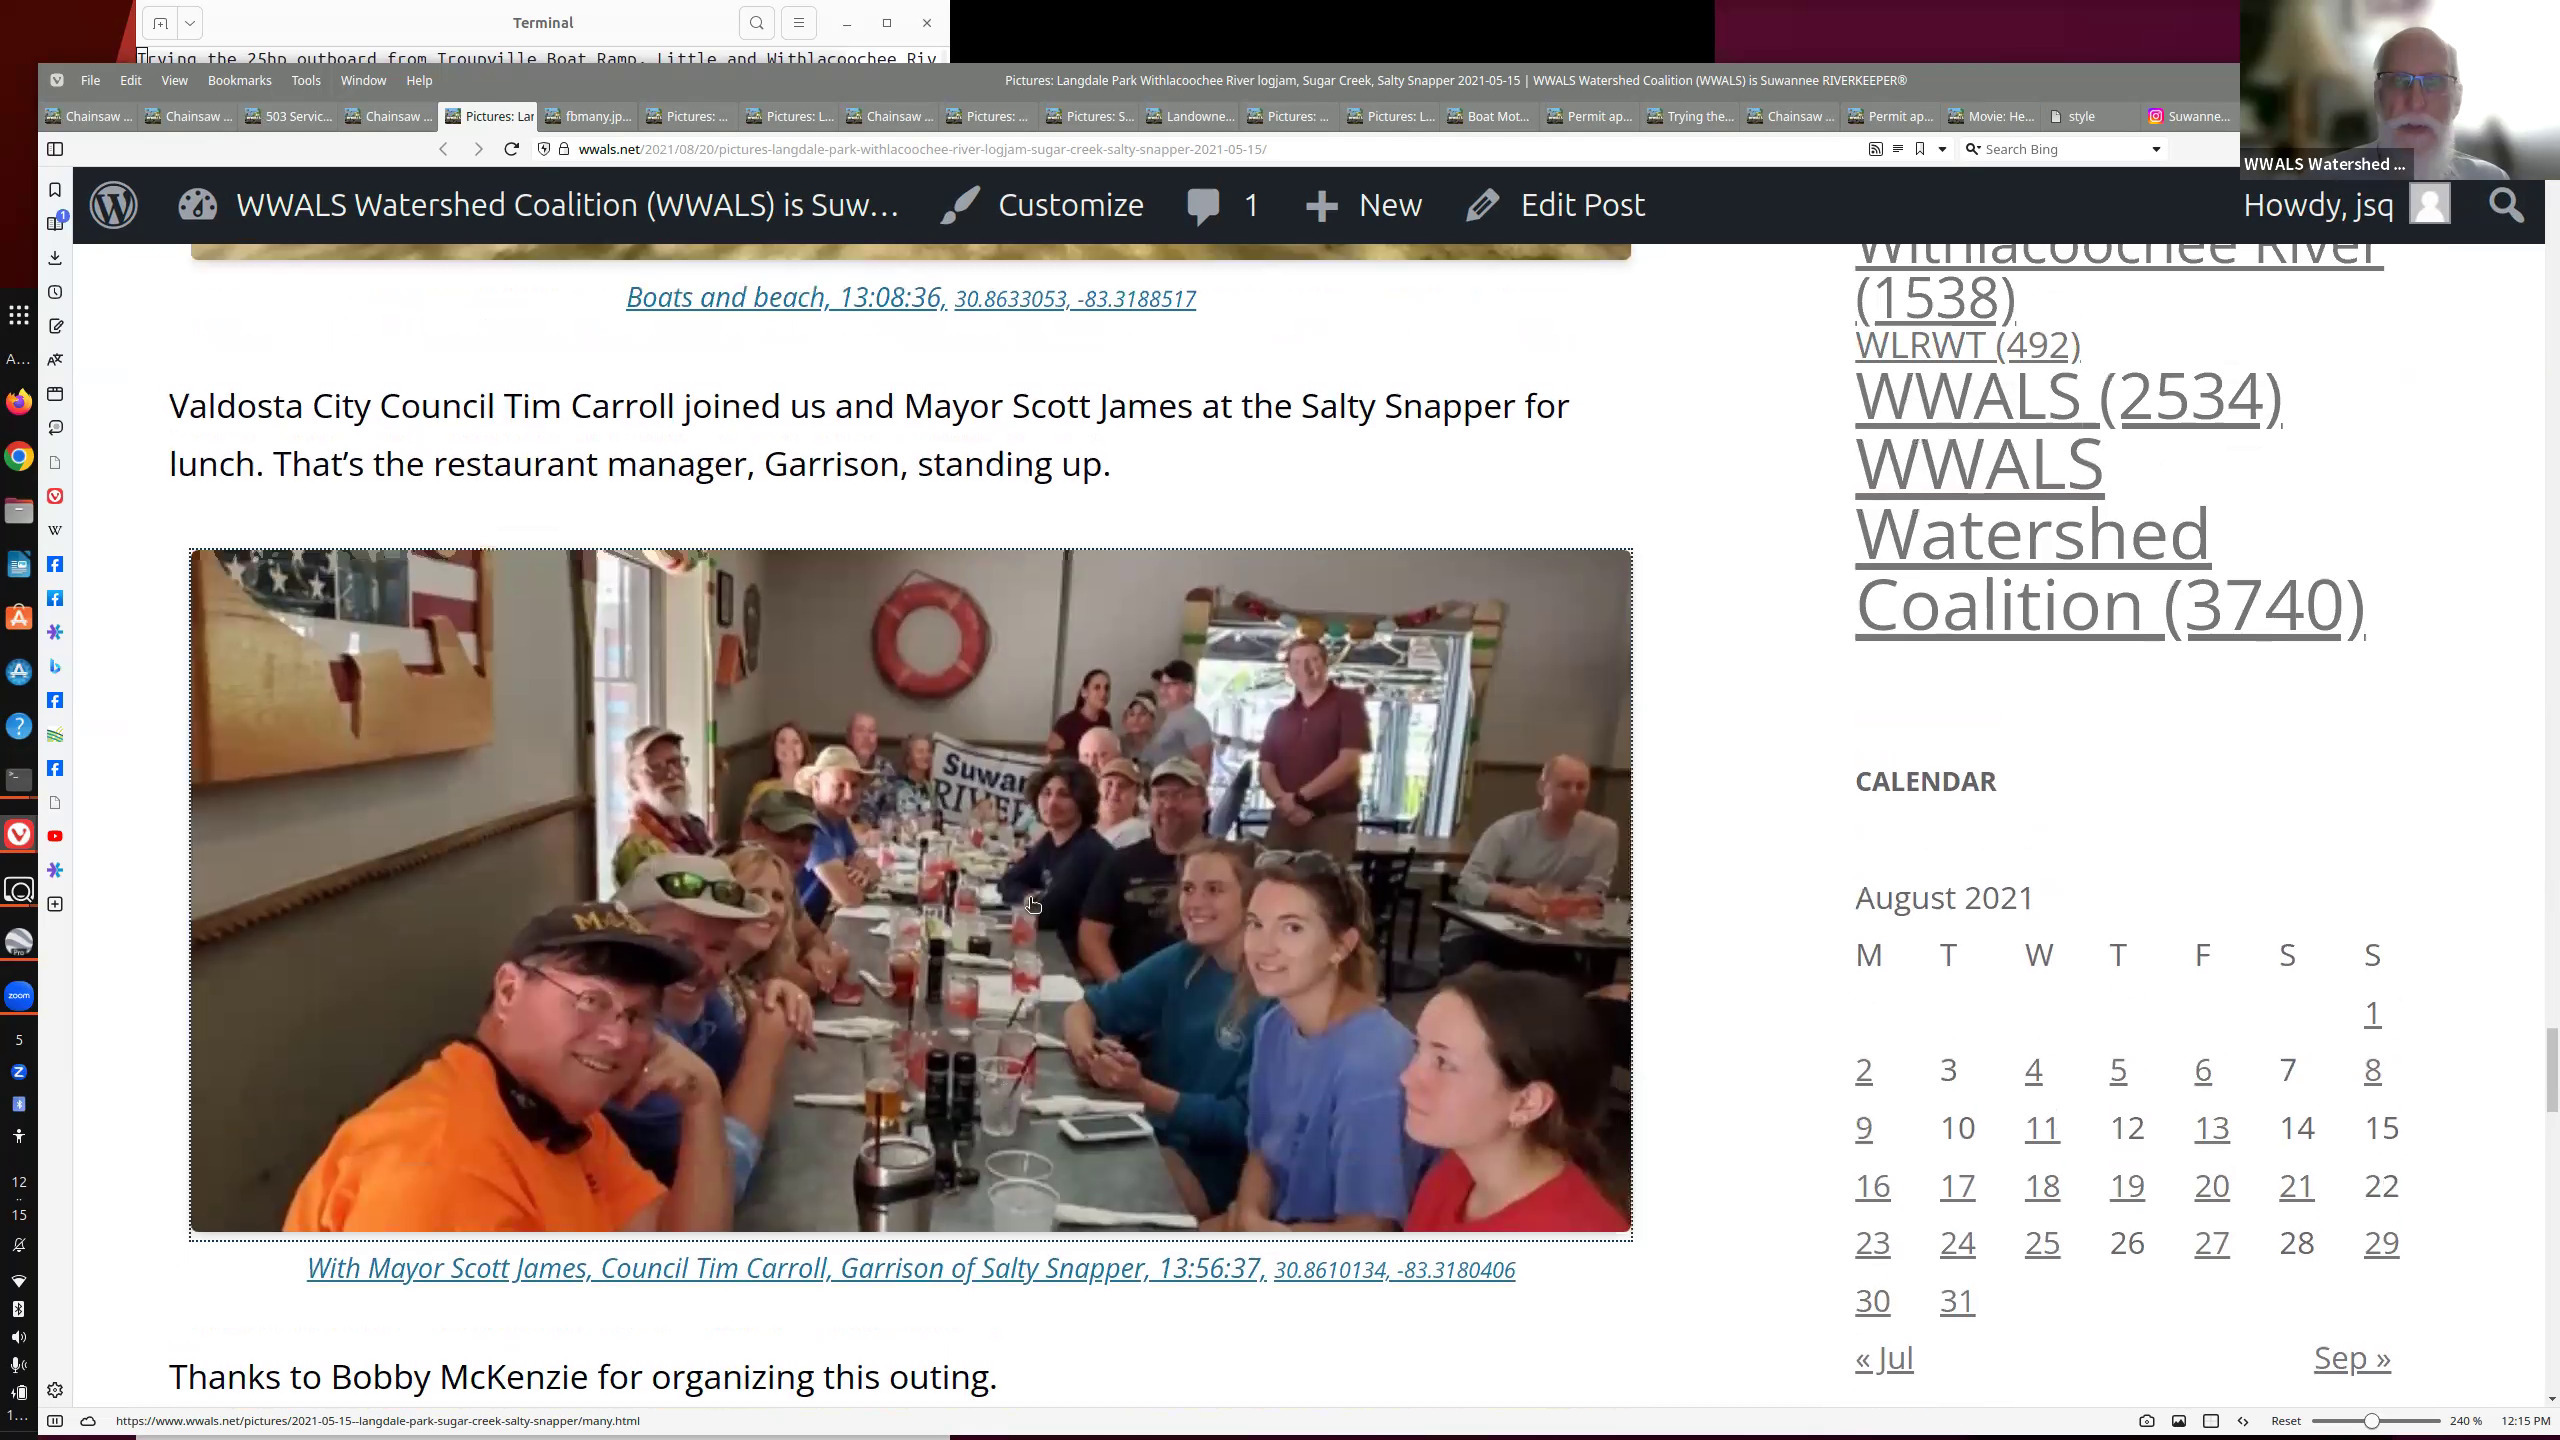Open the Window menu
The width and height of the screenshot is (2560, 1440).
(363, 80)
